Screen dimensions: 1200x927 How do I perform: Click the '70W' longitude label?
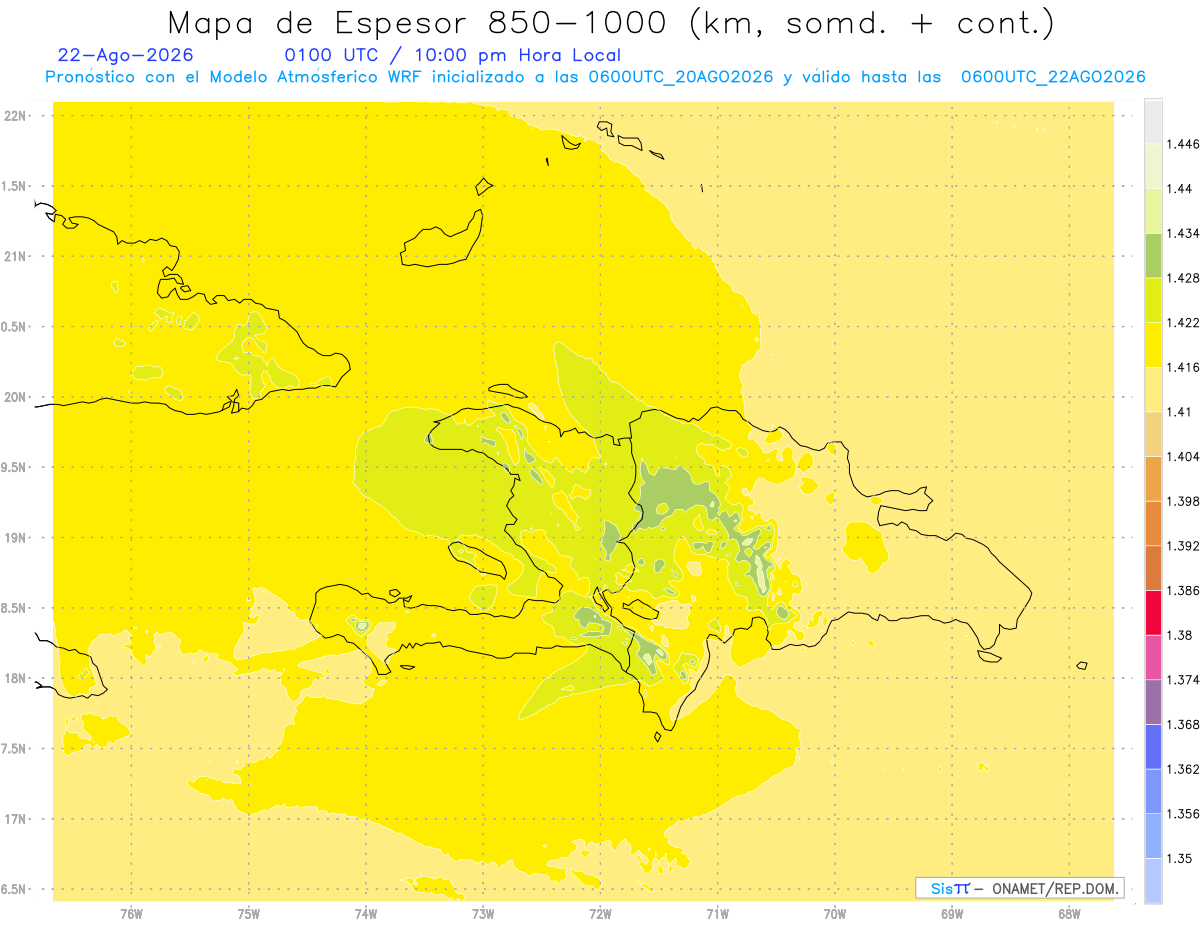835,913
